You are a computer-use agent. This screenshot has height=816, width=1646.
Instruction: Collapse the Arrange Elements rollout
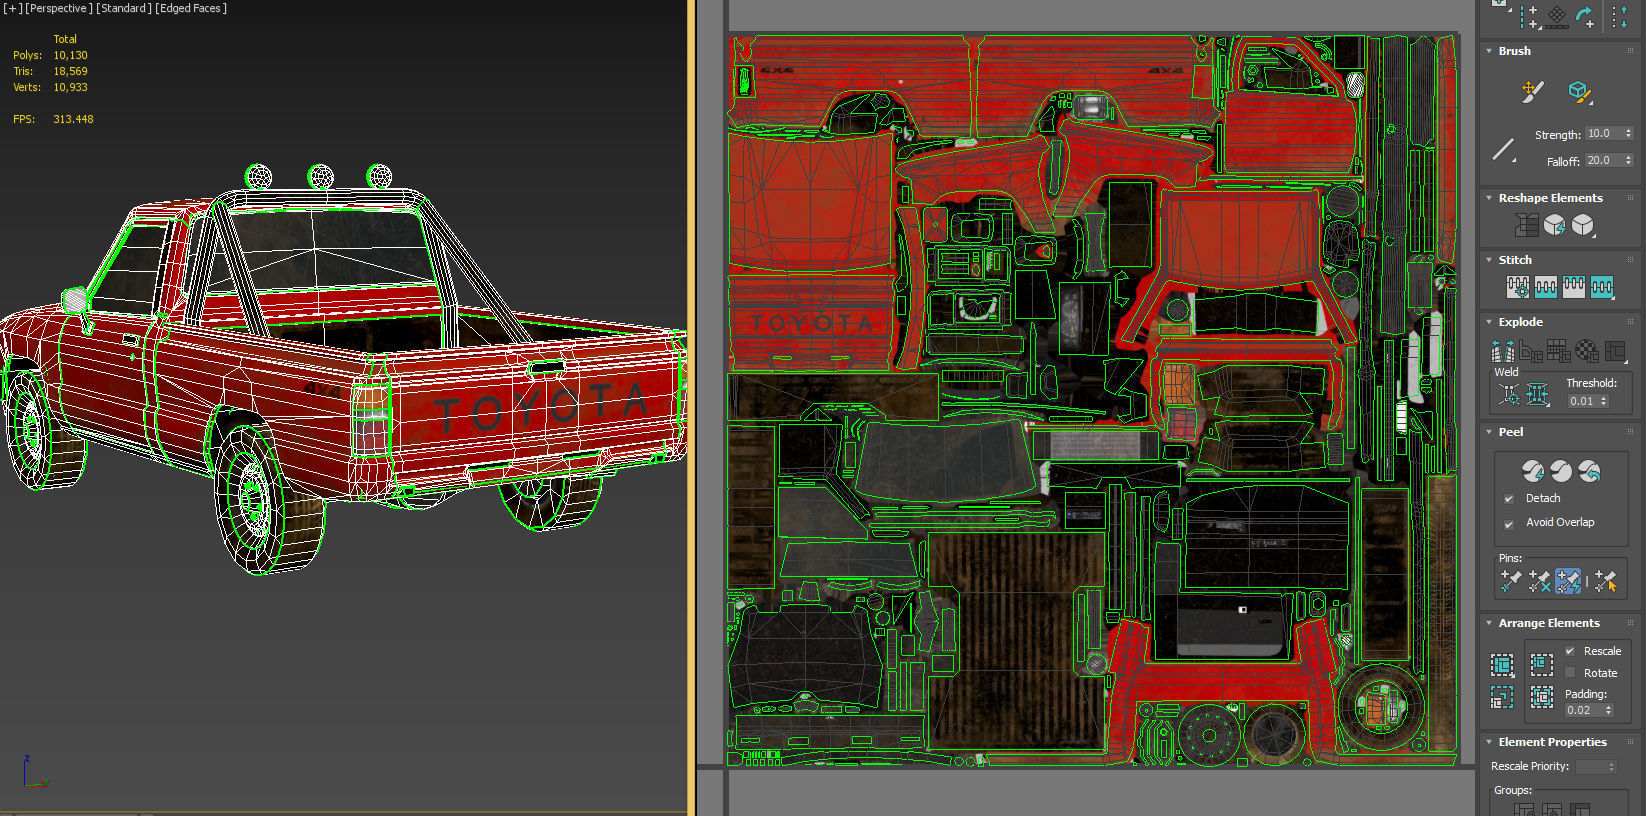pos(1489,623)
